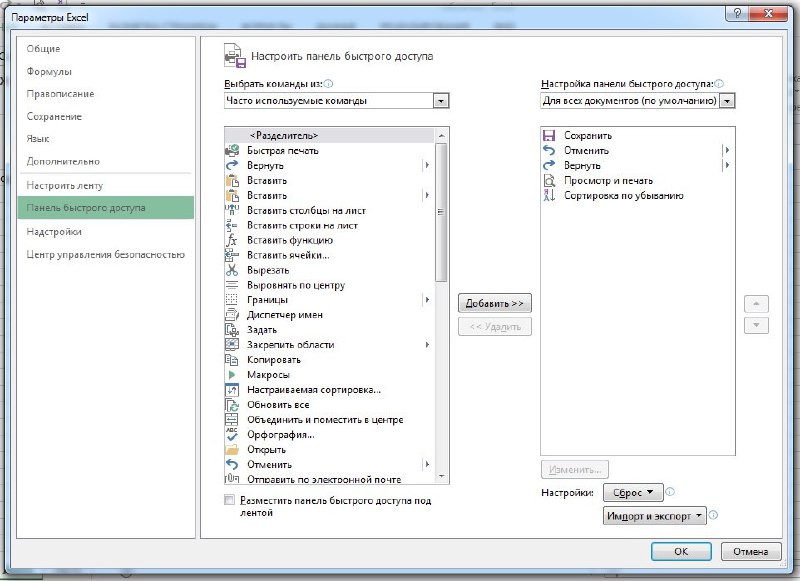Move selected command up with arrow button

756,304
